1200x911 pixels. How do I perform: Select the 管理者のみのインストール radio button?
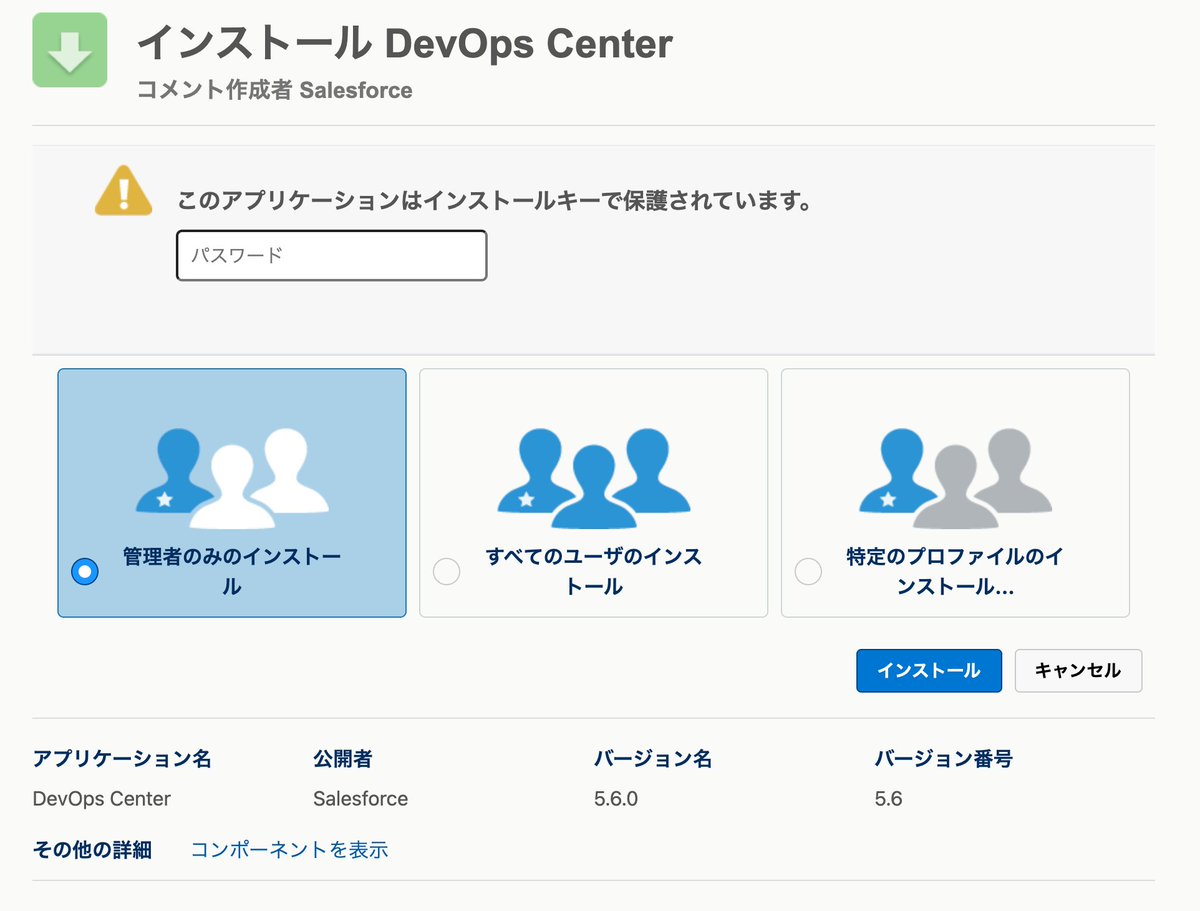click(x=85, y=571)
